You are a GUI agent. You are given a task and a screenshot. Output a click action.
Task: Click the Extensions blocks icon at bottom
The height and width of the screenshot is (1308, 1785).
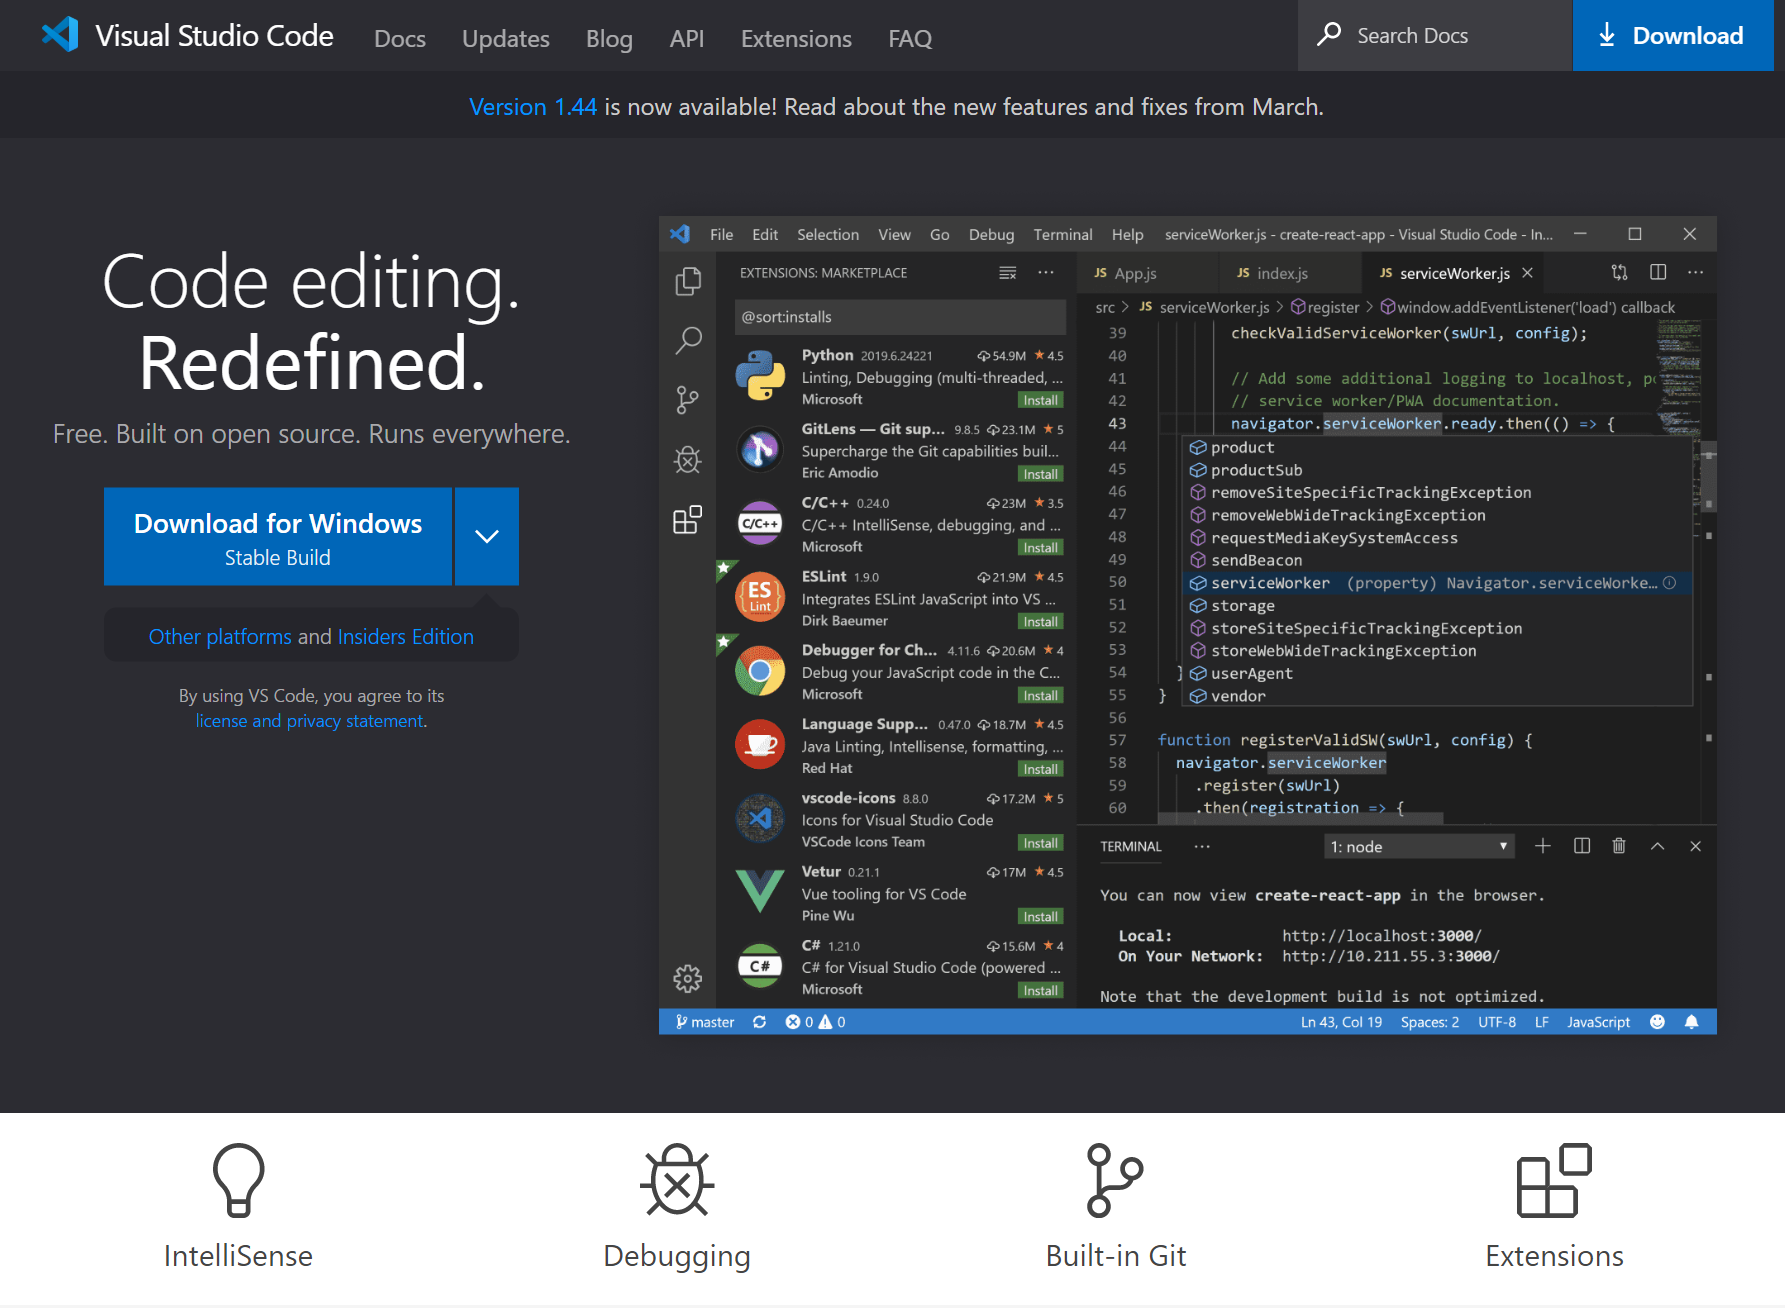(1553, 1180)
